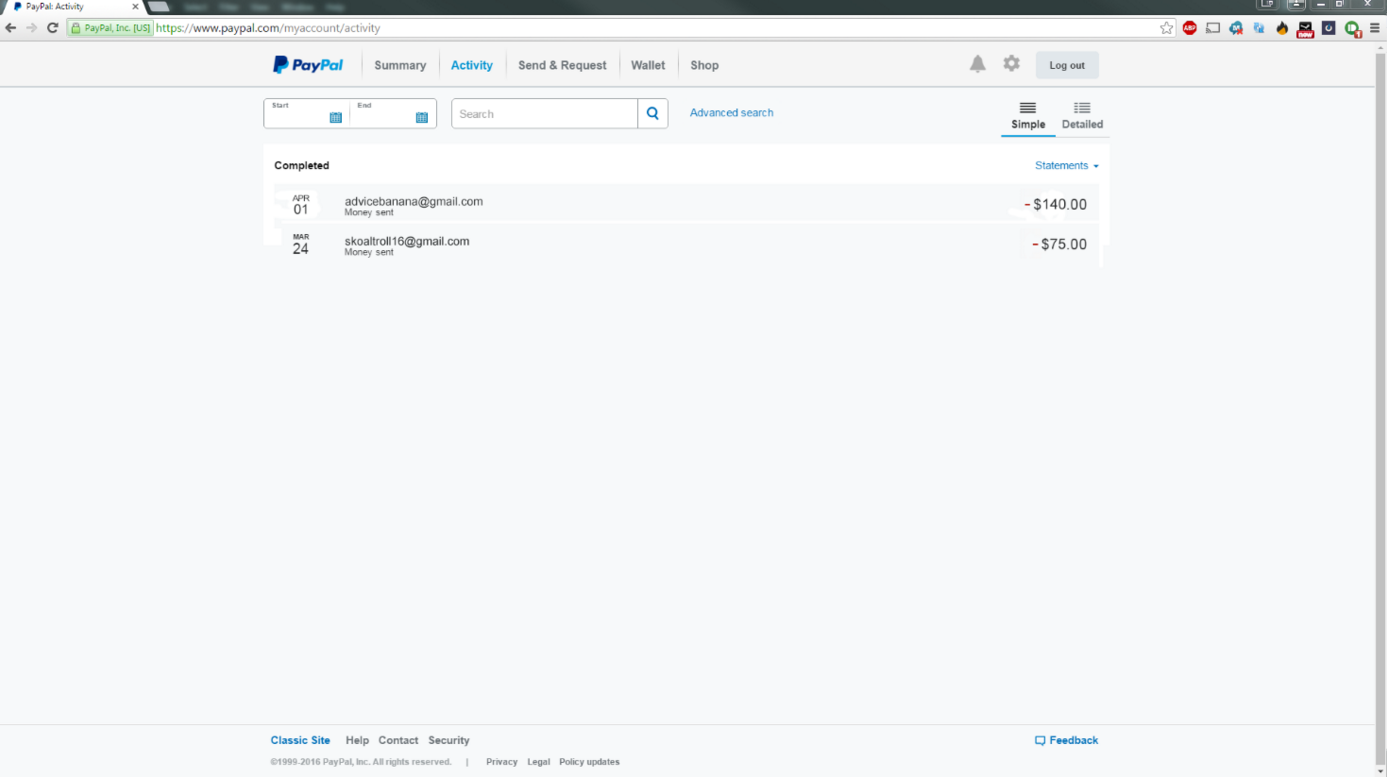1387x777 pixels.
Task: Open the advicebanana@gmail.com transaction
Action: (x=414, y=202)
